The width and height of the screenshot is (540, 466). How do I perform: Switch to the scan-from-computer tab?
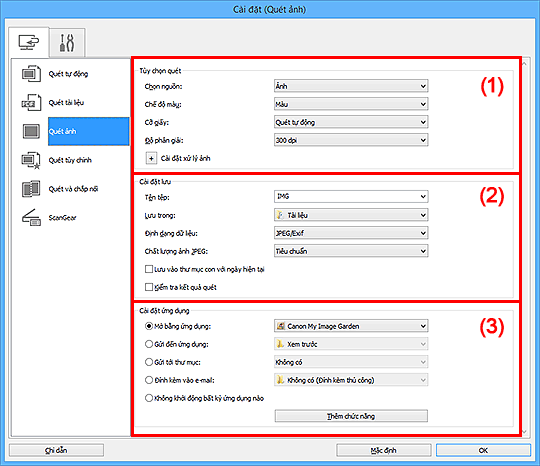click(29, 43)
